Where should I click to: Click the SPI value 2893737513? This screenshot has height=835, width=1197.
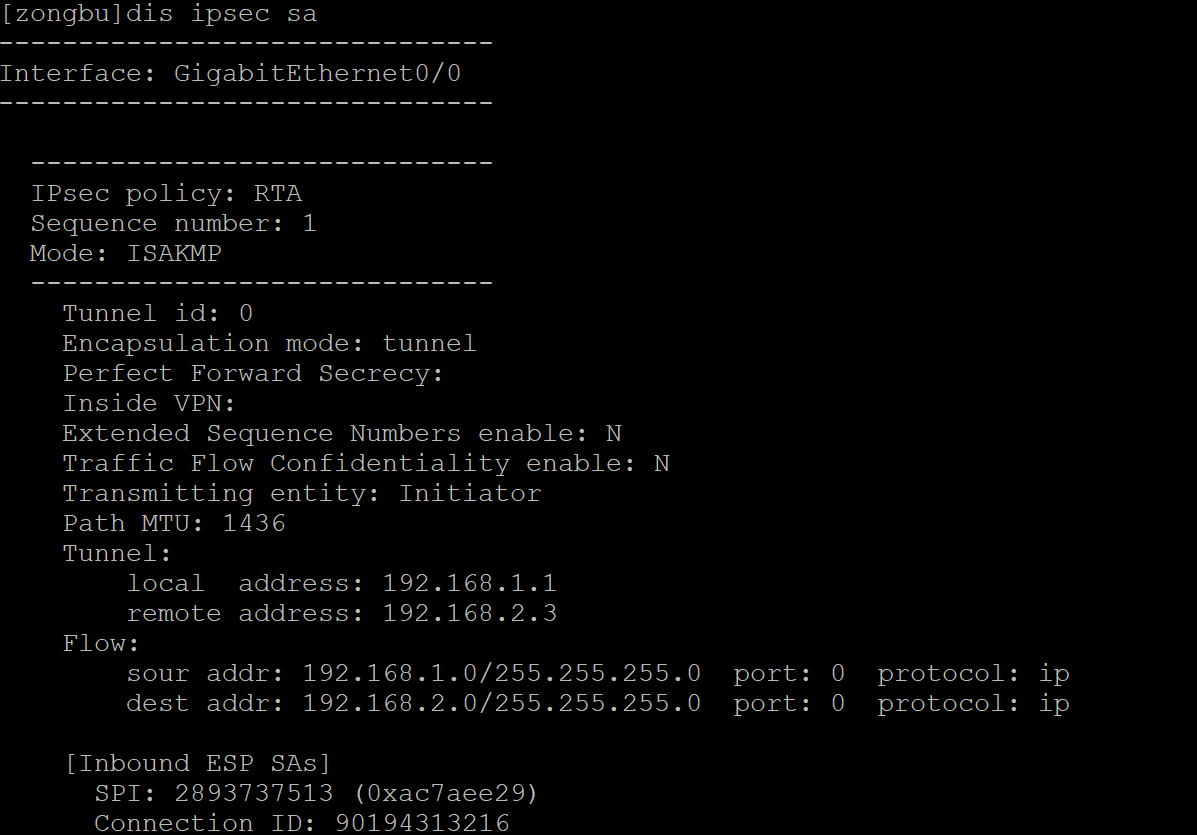[254, 793]
